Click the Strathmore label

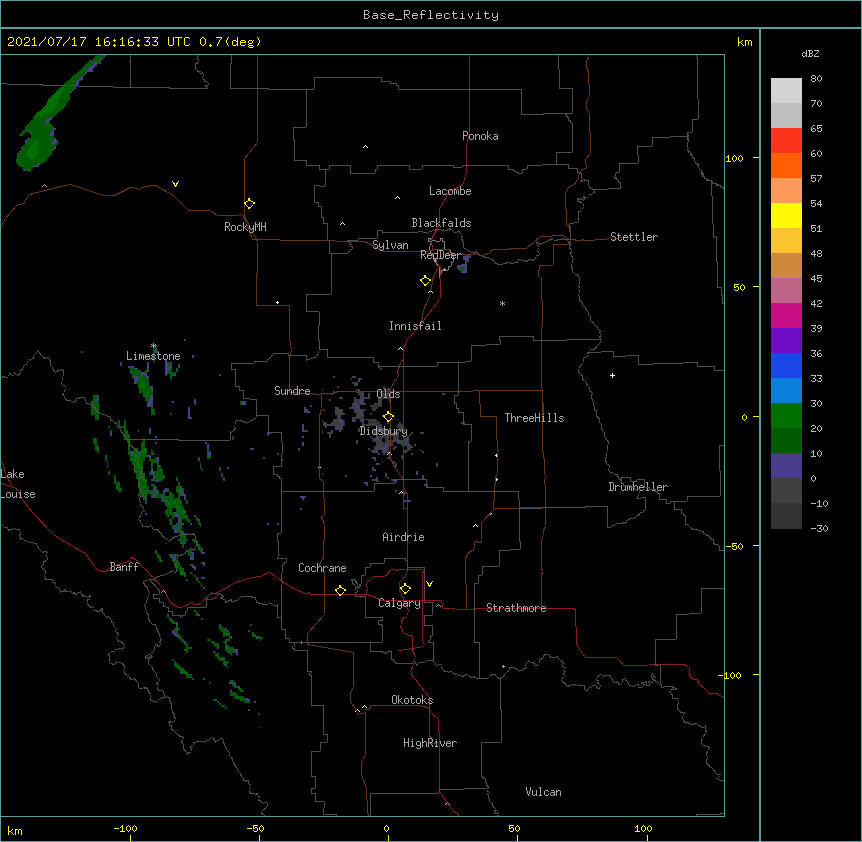click(516, 608)
